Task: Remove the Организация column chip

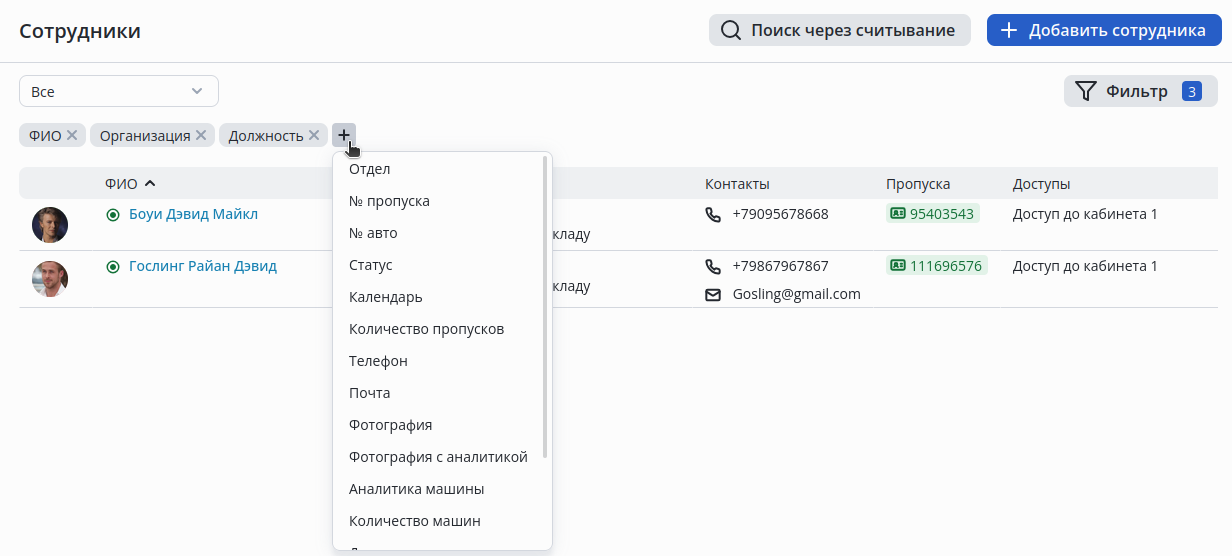Action: (x=201, y=136)
